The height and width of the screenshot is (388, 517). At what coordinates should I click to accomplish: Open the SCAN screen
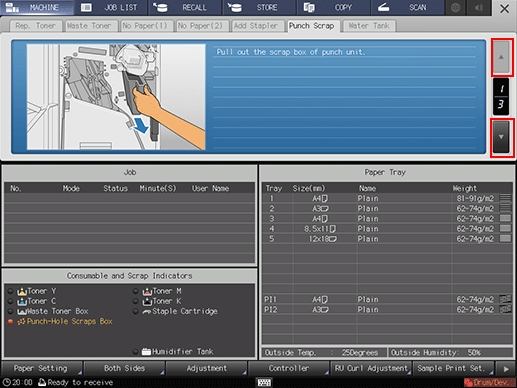pyautogui.click(x=407, y=8)
